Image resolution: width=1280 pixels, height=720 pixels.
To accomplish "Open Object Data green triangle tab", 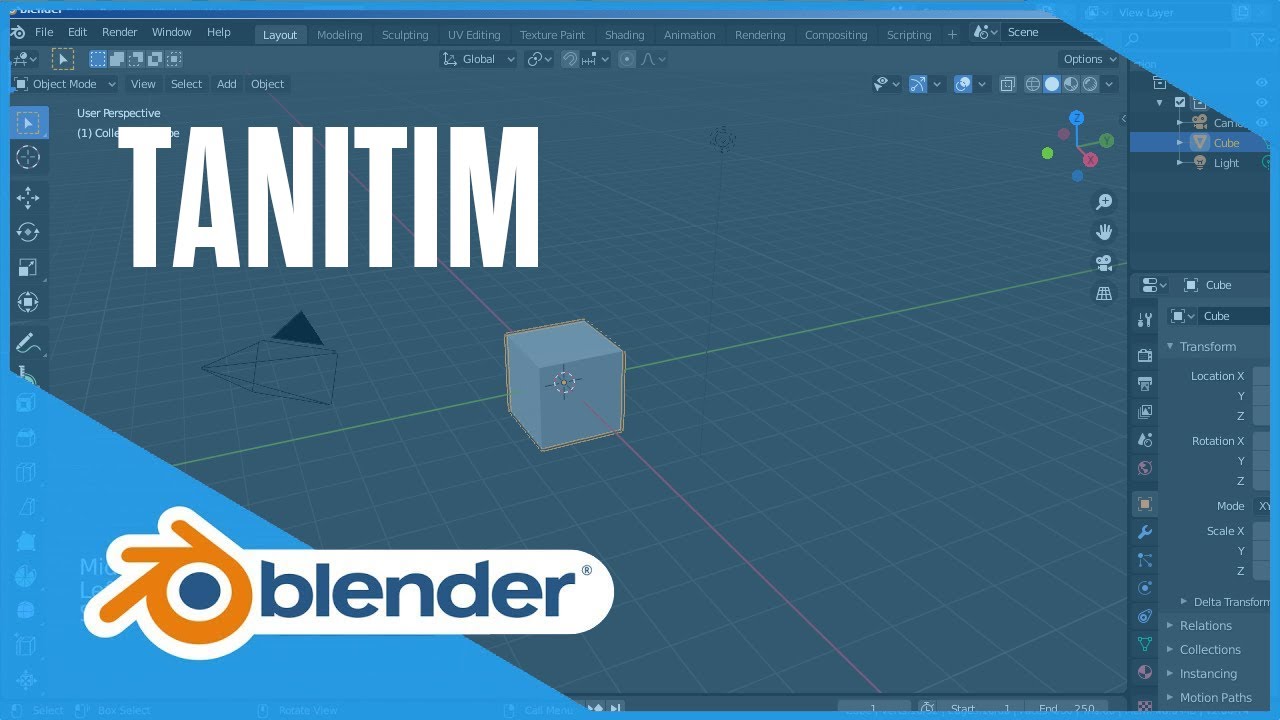I will point(1145,644).
